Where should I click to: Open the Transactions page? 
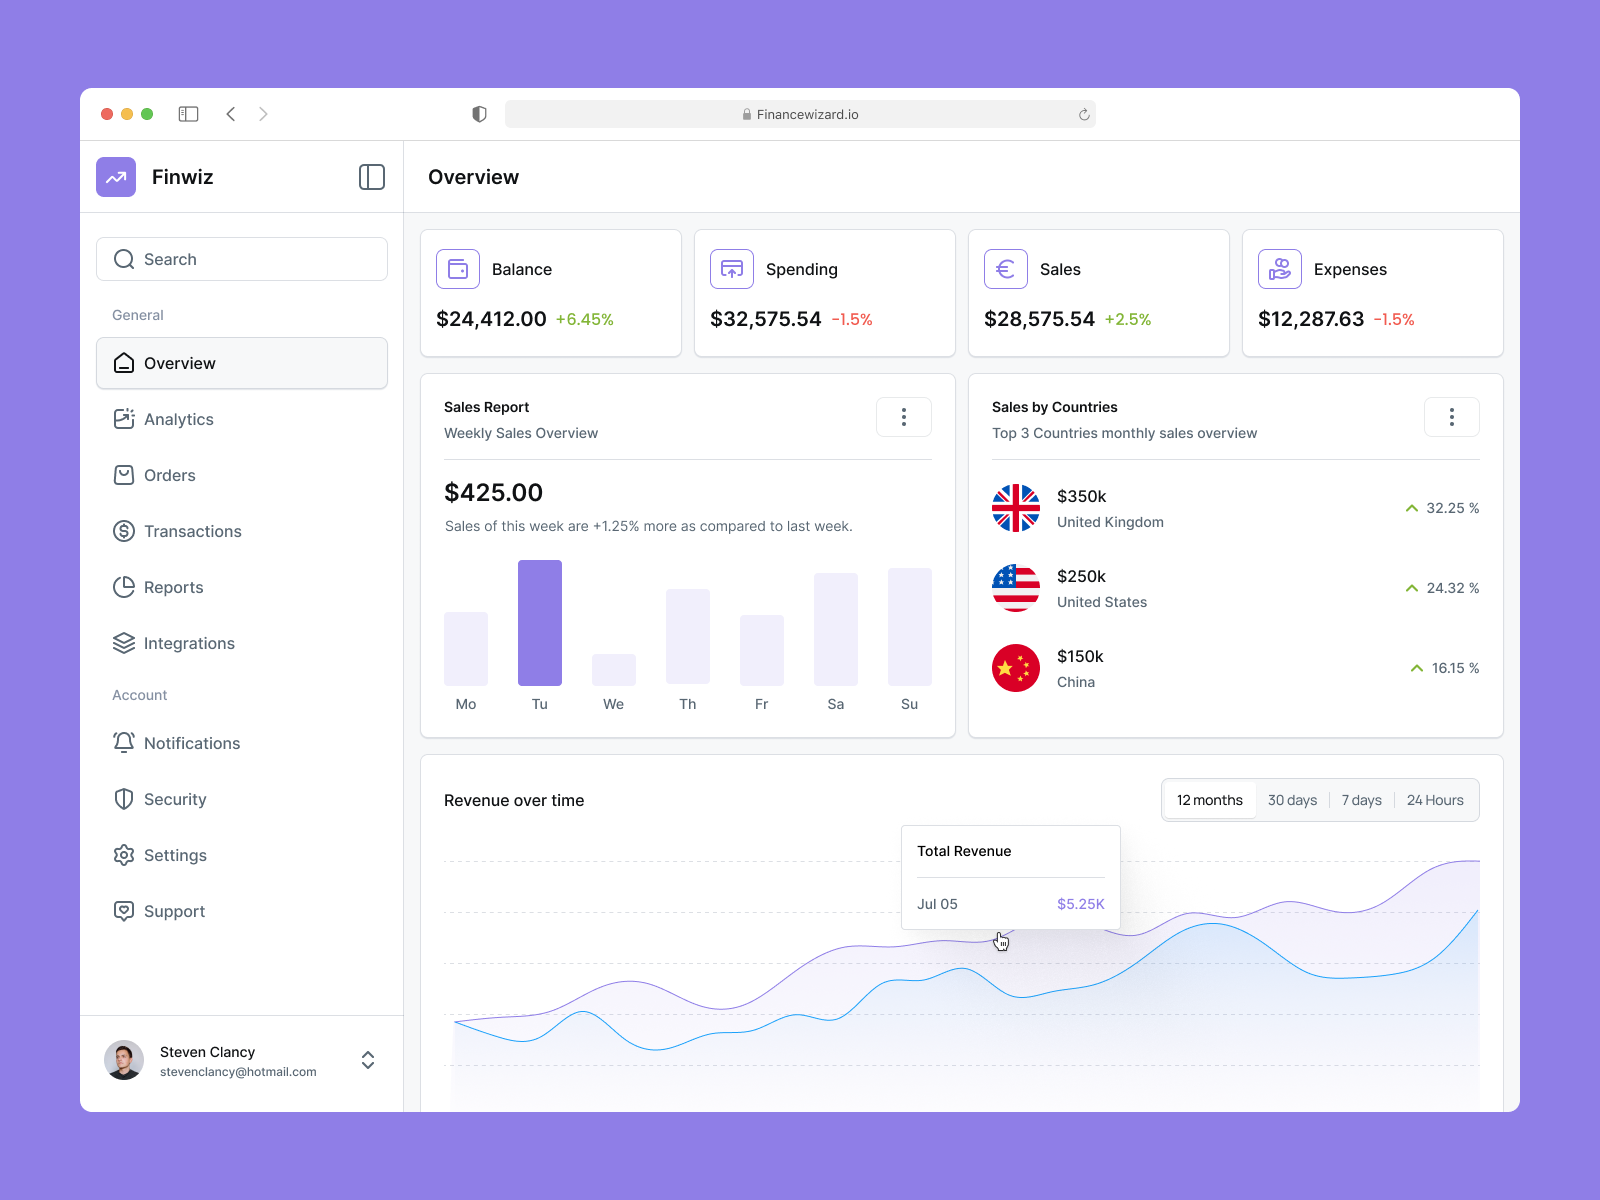(192, 531)
